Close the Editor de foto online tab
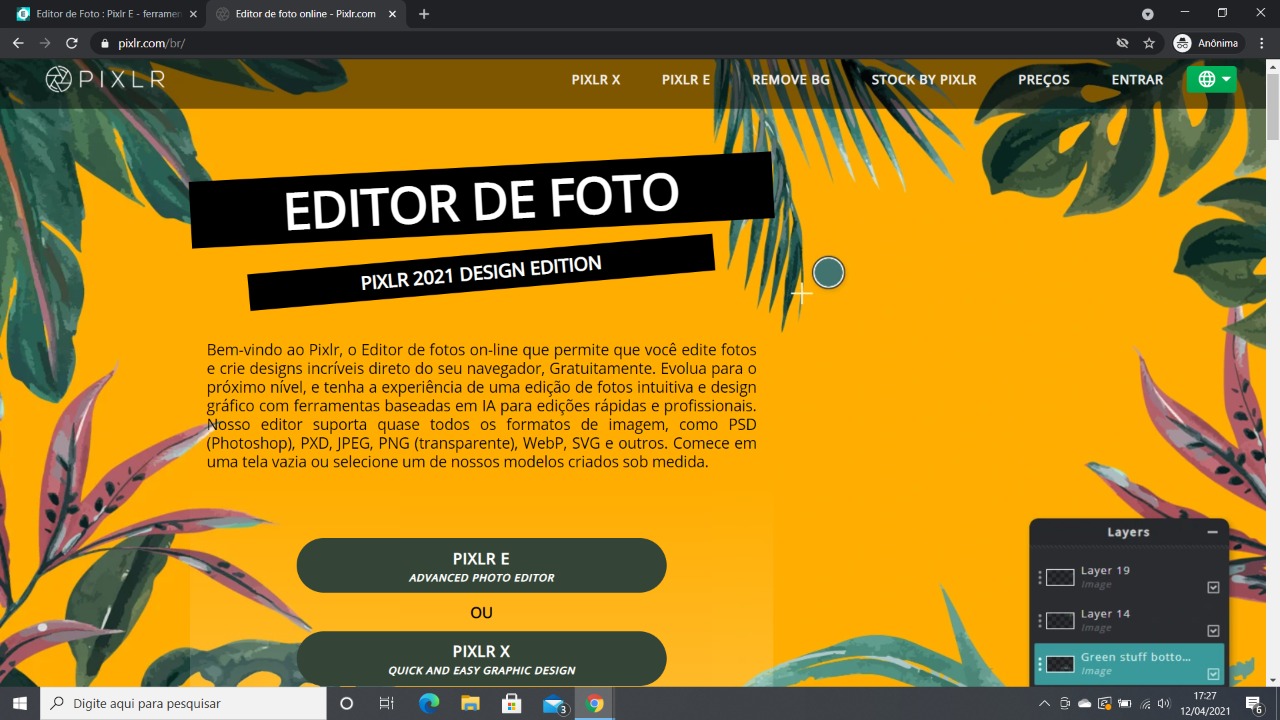 (391, 14)
